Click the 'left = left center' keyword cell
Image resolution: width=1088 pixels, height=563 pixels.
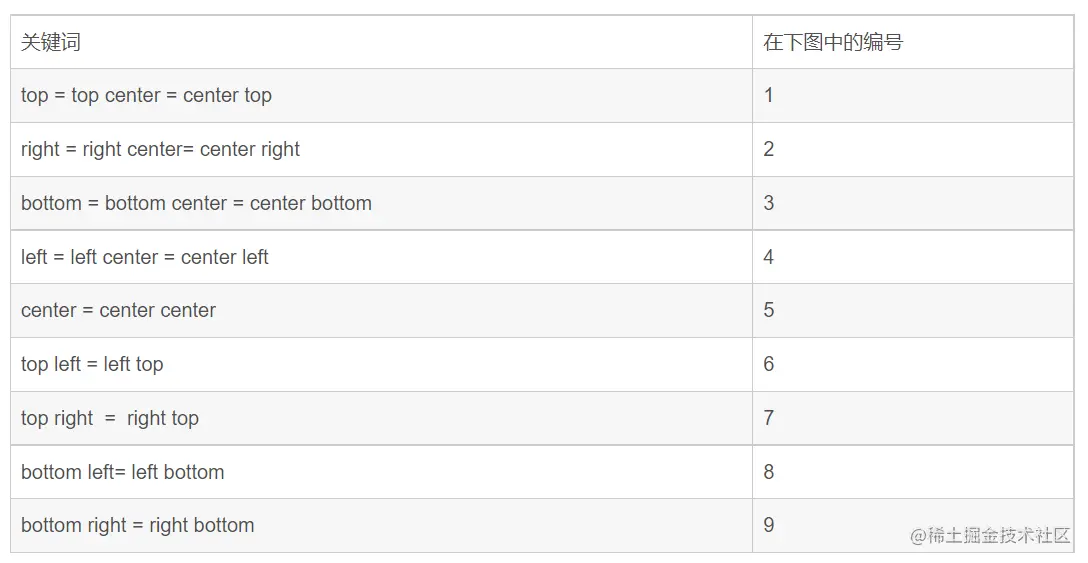click(x=145, y=257)
